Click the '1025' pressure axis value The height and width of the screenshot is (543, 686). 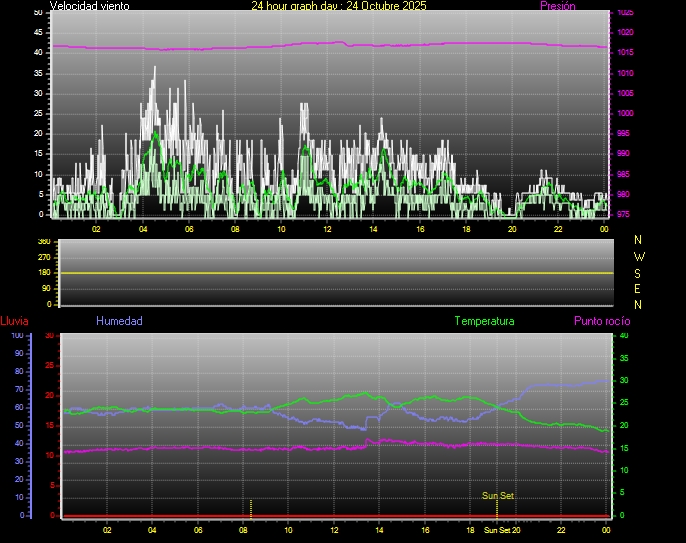tap(625, 13)
